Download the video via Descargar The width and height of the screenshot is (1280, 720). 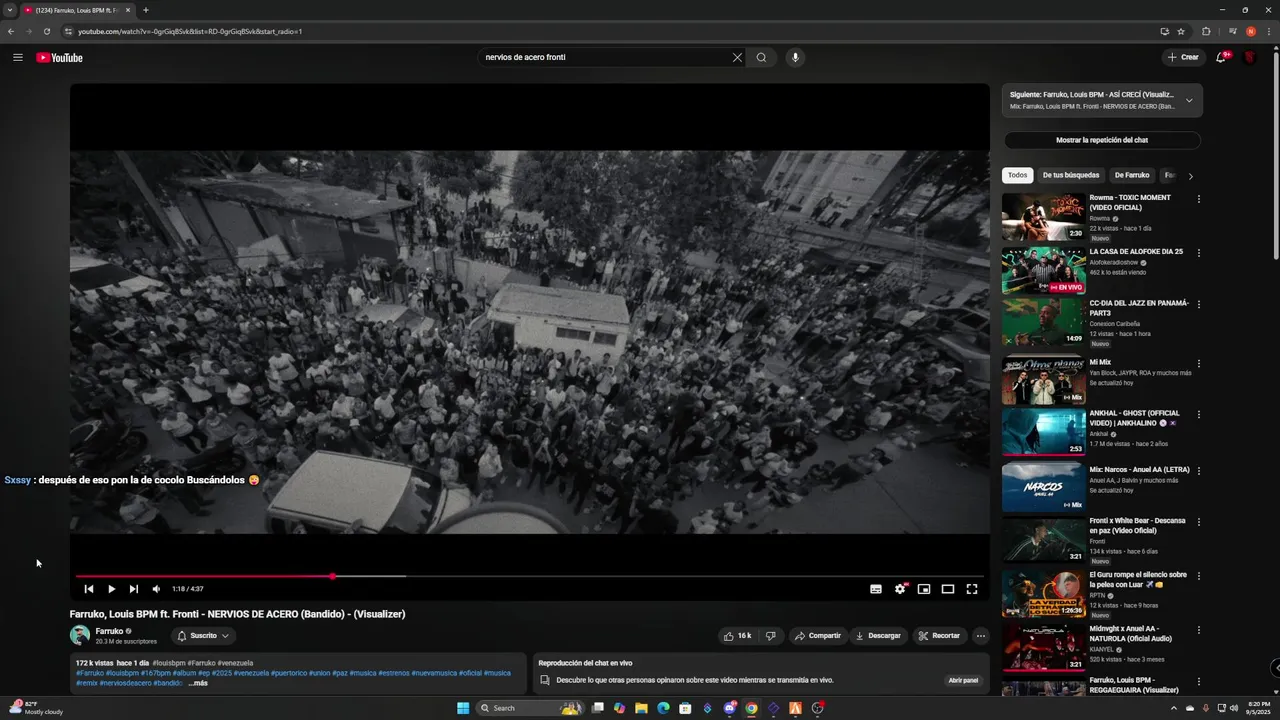pos(878,635)
